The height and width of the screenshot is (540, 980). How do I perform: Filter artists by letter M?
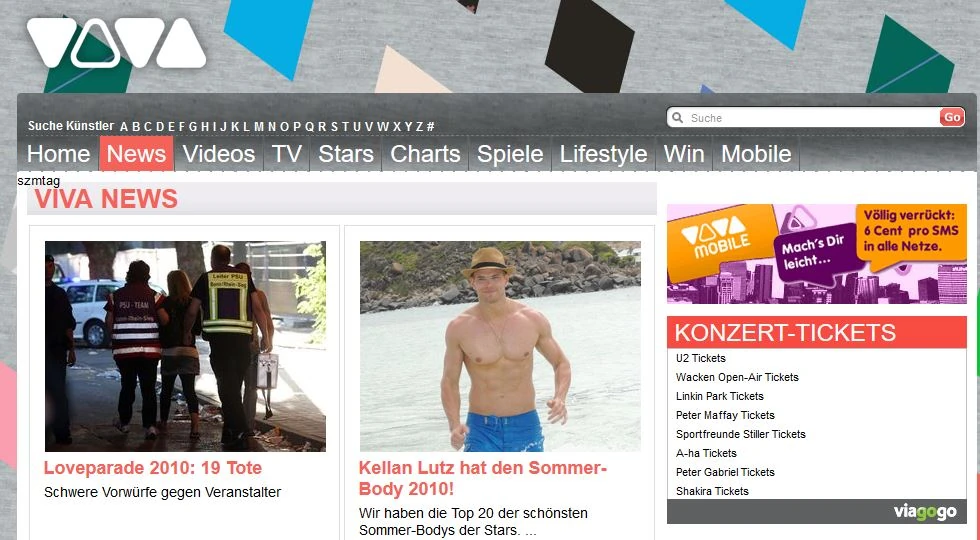pos(259,127)
